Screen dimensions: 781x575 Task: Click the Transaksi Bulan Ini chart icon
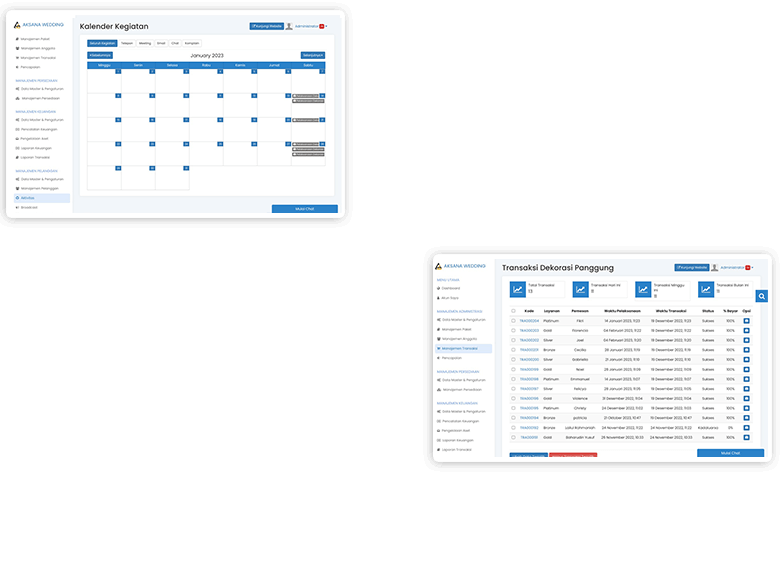[707, 289]
